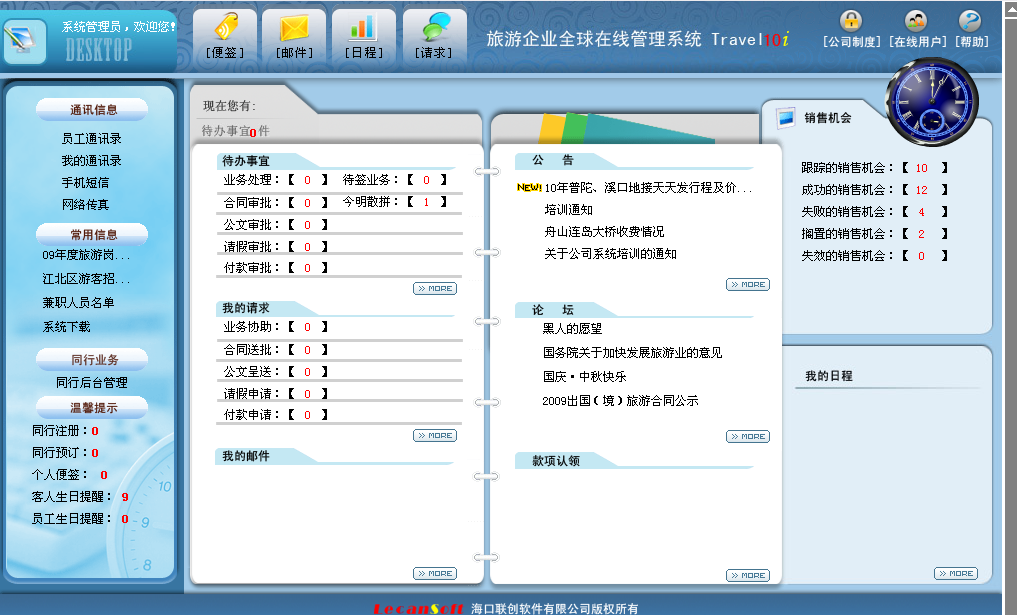Click the 公文呈送 count
1017x615 pixels.
(x=307, y=372)
